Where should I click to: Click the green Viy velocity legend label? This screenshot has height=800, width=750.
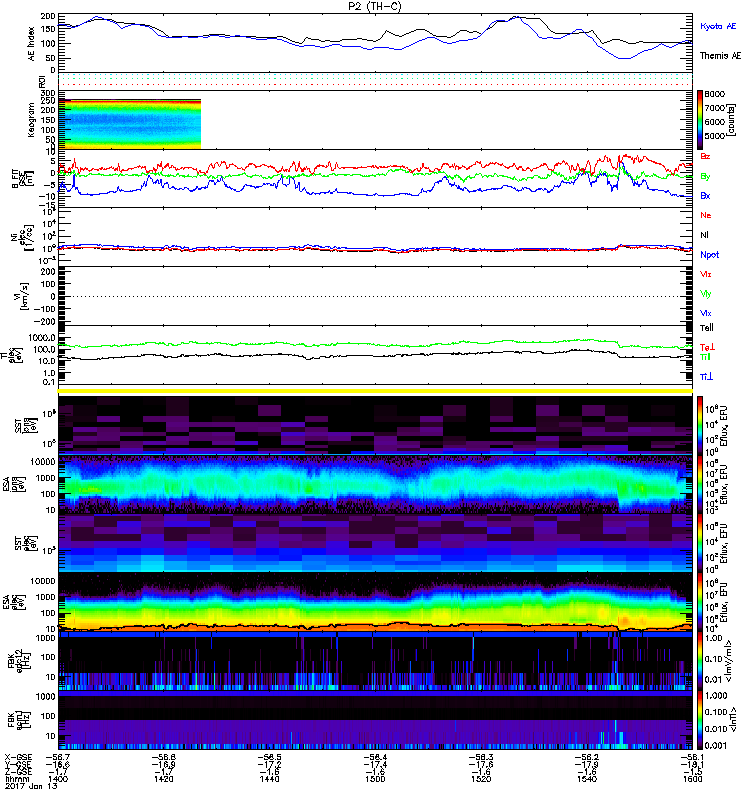(x=706, y=294)
